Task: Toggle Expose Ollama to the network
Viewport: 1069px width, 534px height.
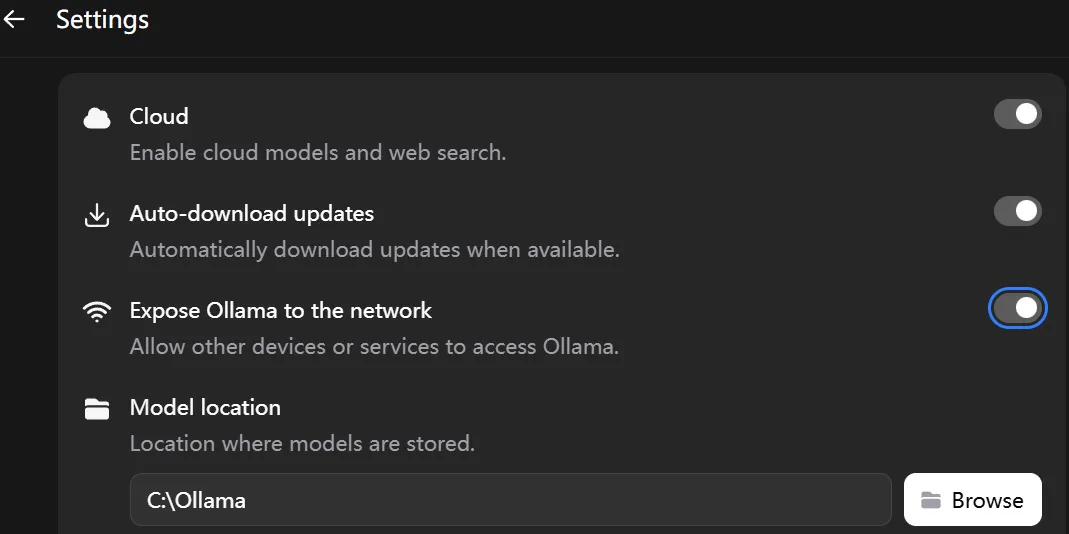Action: [x=1017, y=308]
